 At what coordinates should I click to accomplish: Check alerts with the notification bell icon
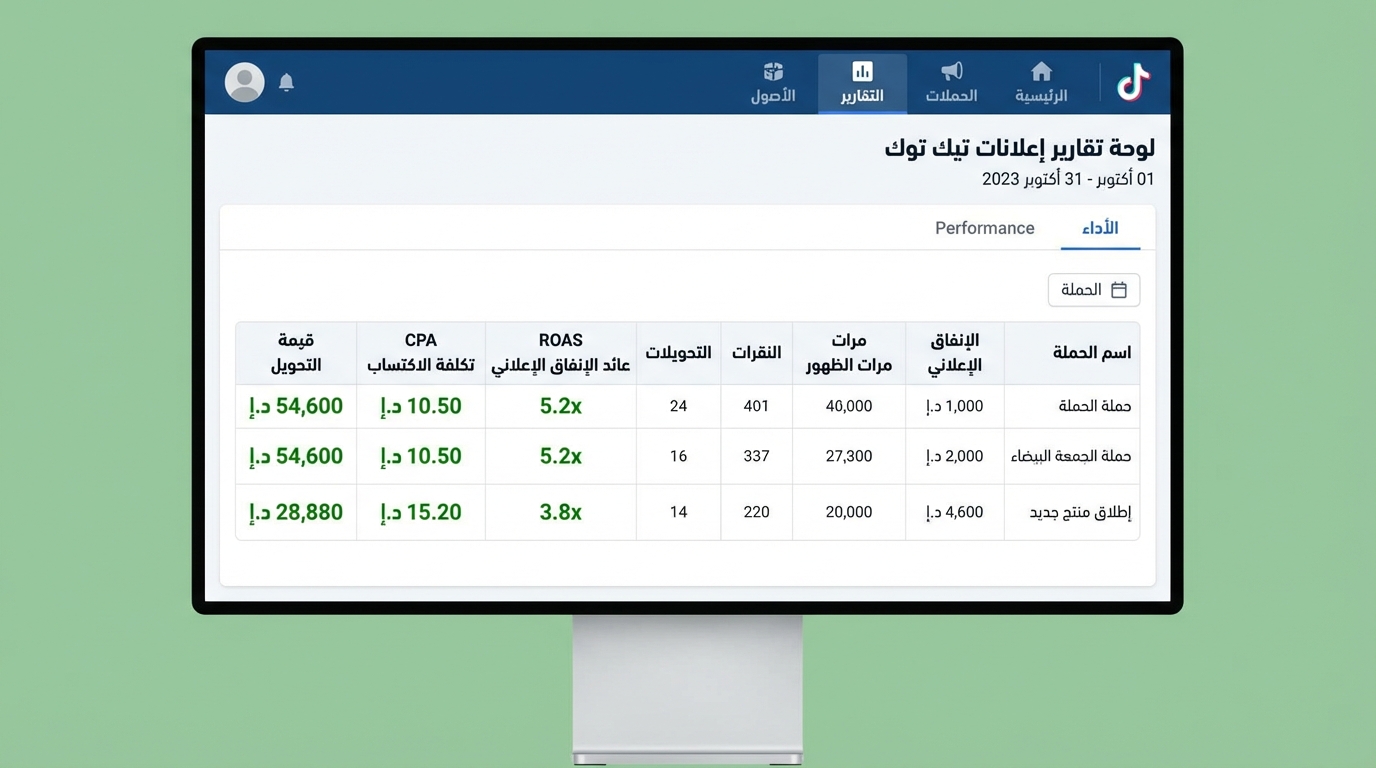point(286,83)
